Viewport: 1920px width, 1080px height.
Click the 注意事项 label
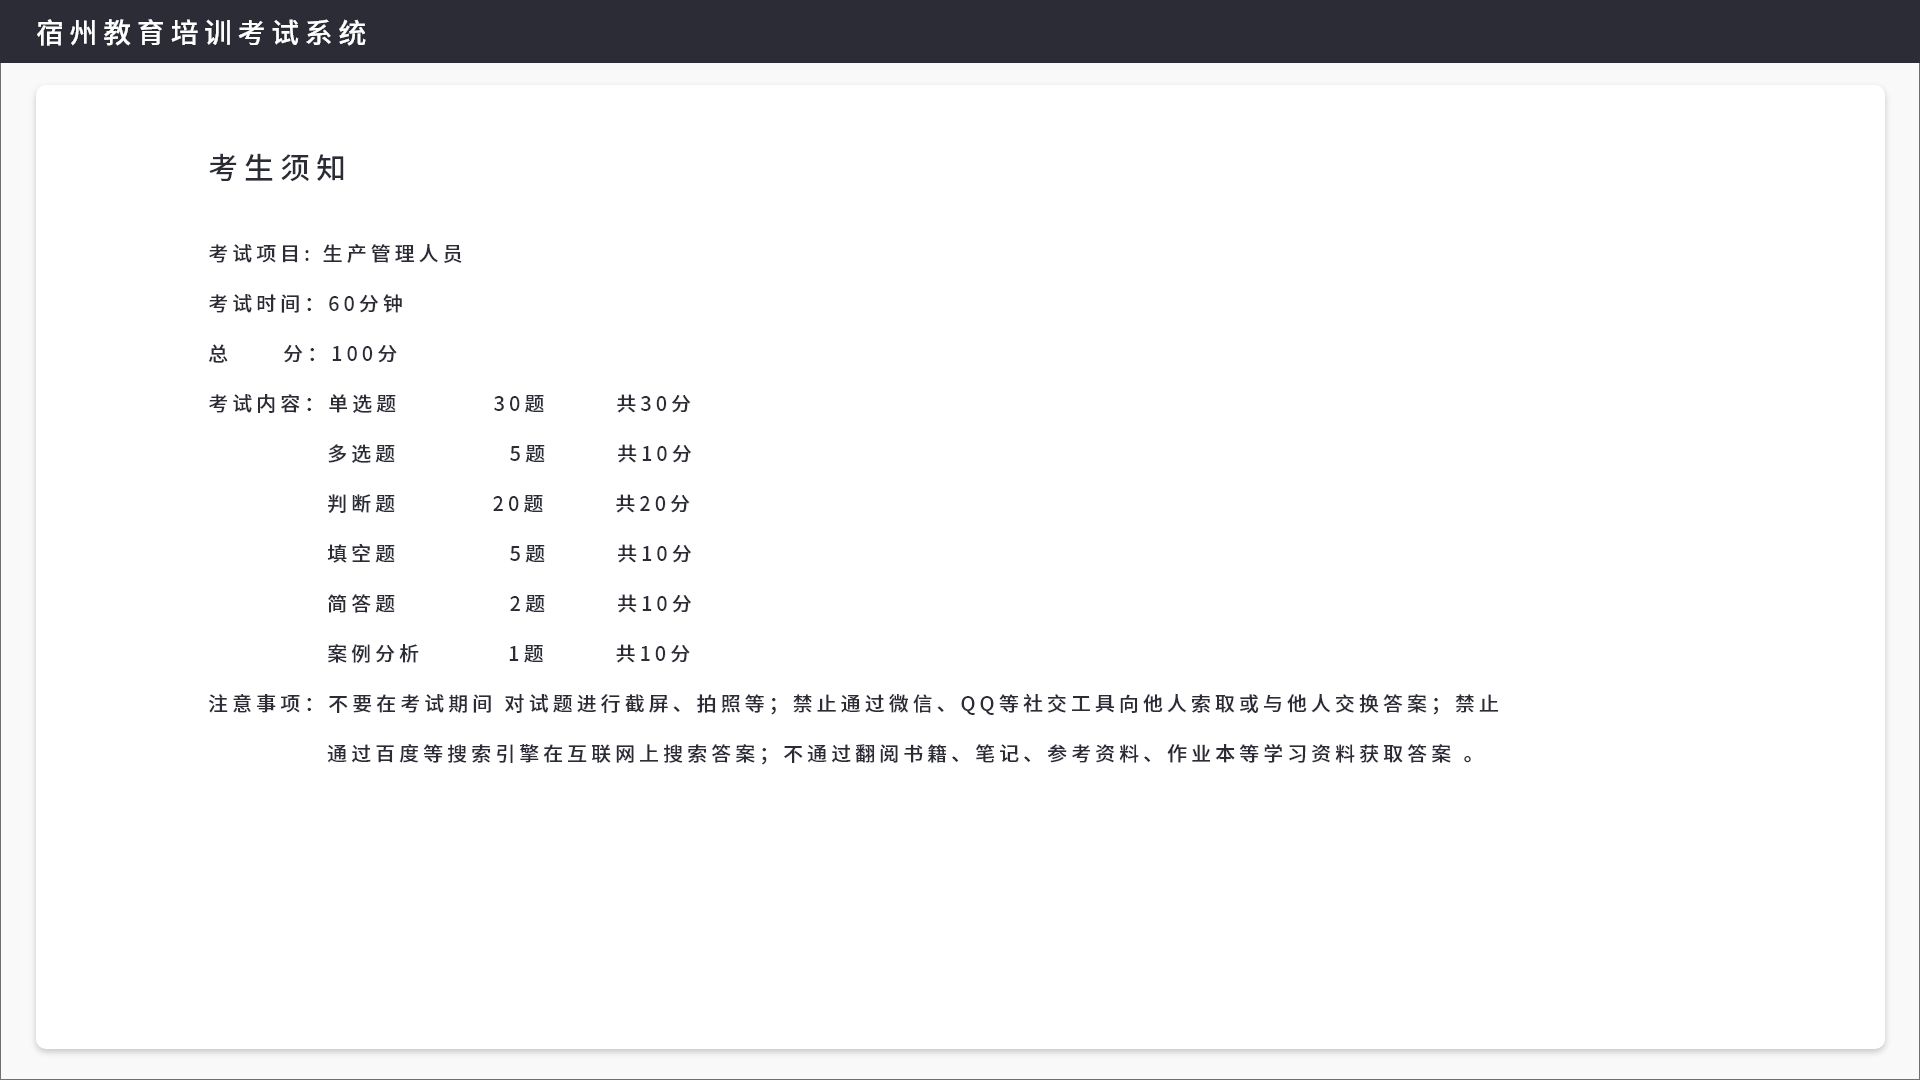(x=258, y=704)
